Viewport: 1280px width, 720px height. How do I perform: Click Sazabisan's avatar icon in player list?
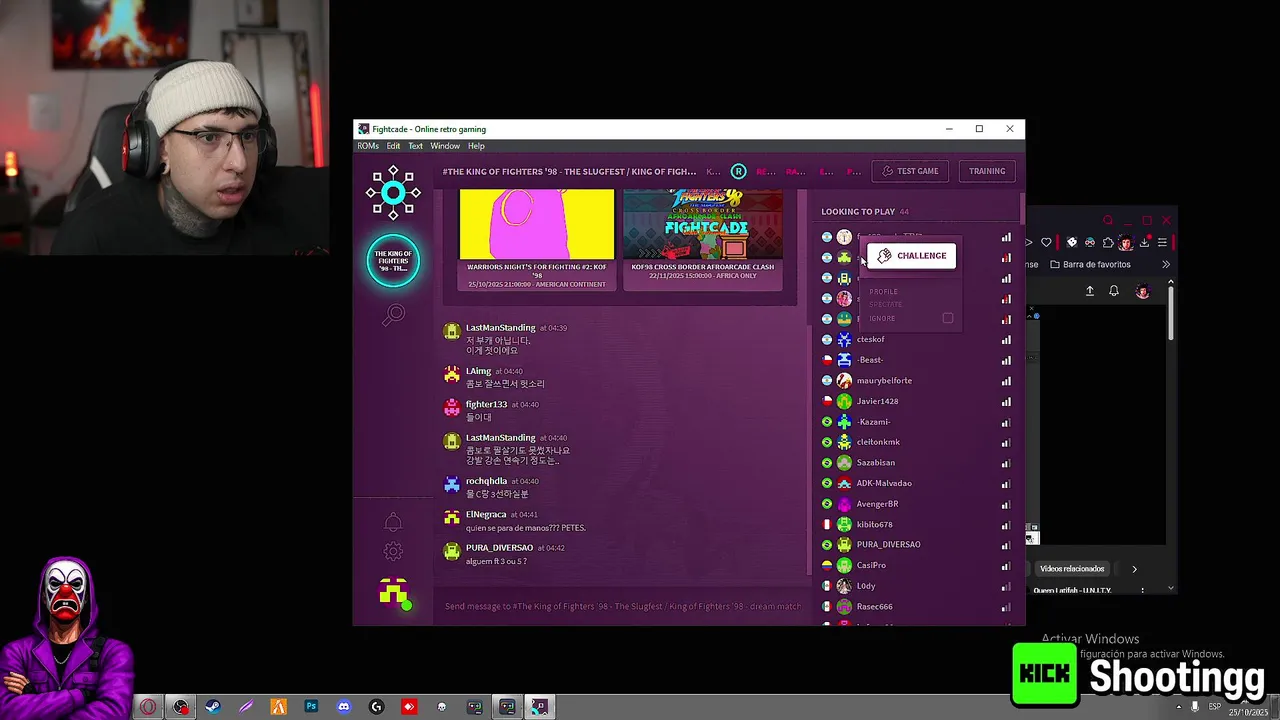844,463
